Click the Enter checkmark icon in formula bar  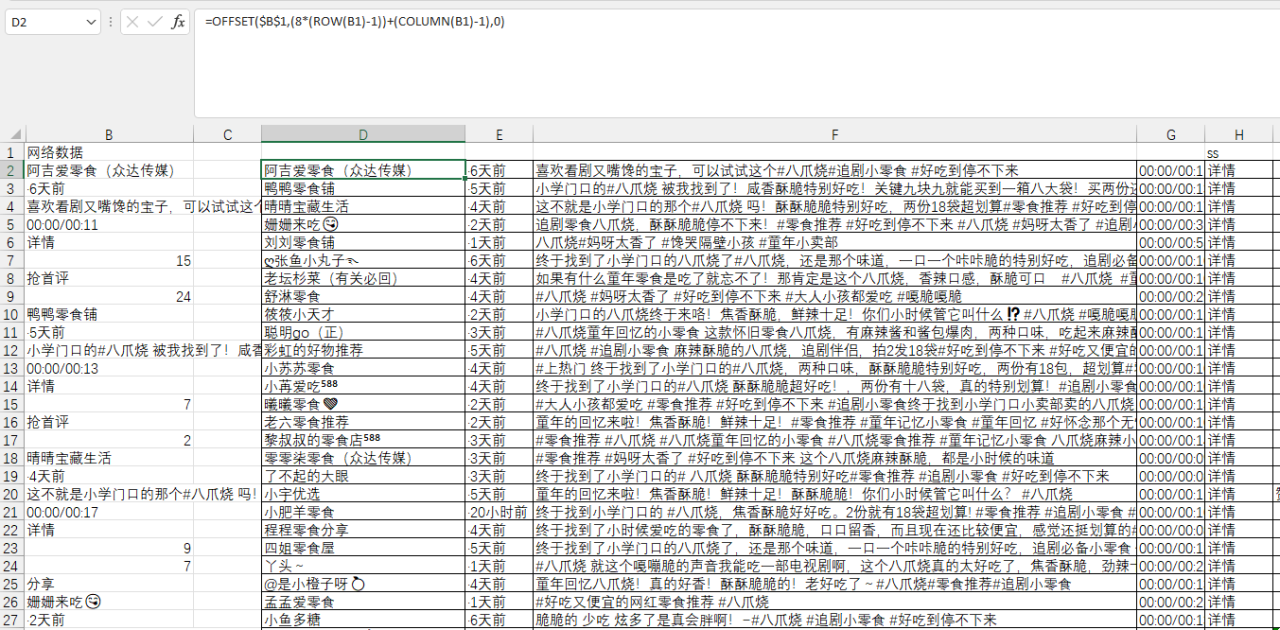pyautogui.click(x=155, y=22)
